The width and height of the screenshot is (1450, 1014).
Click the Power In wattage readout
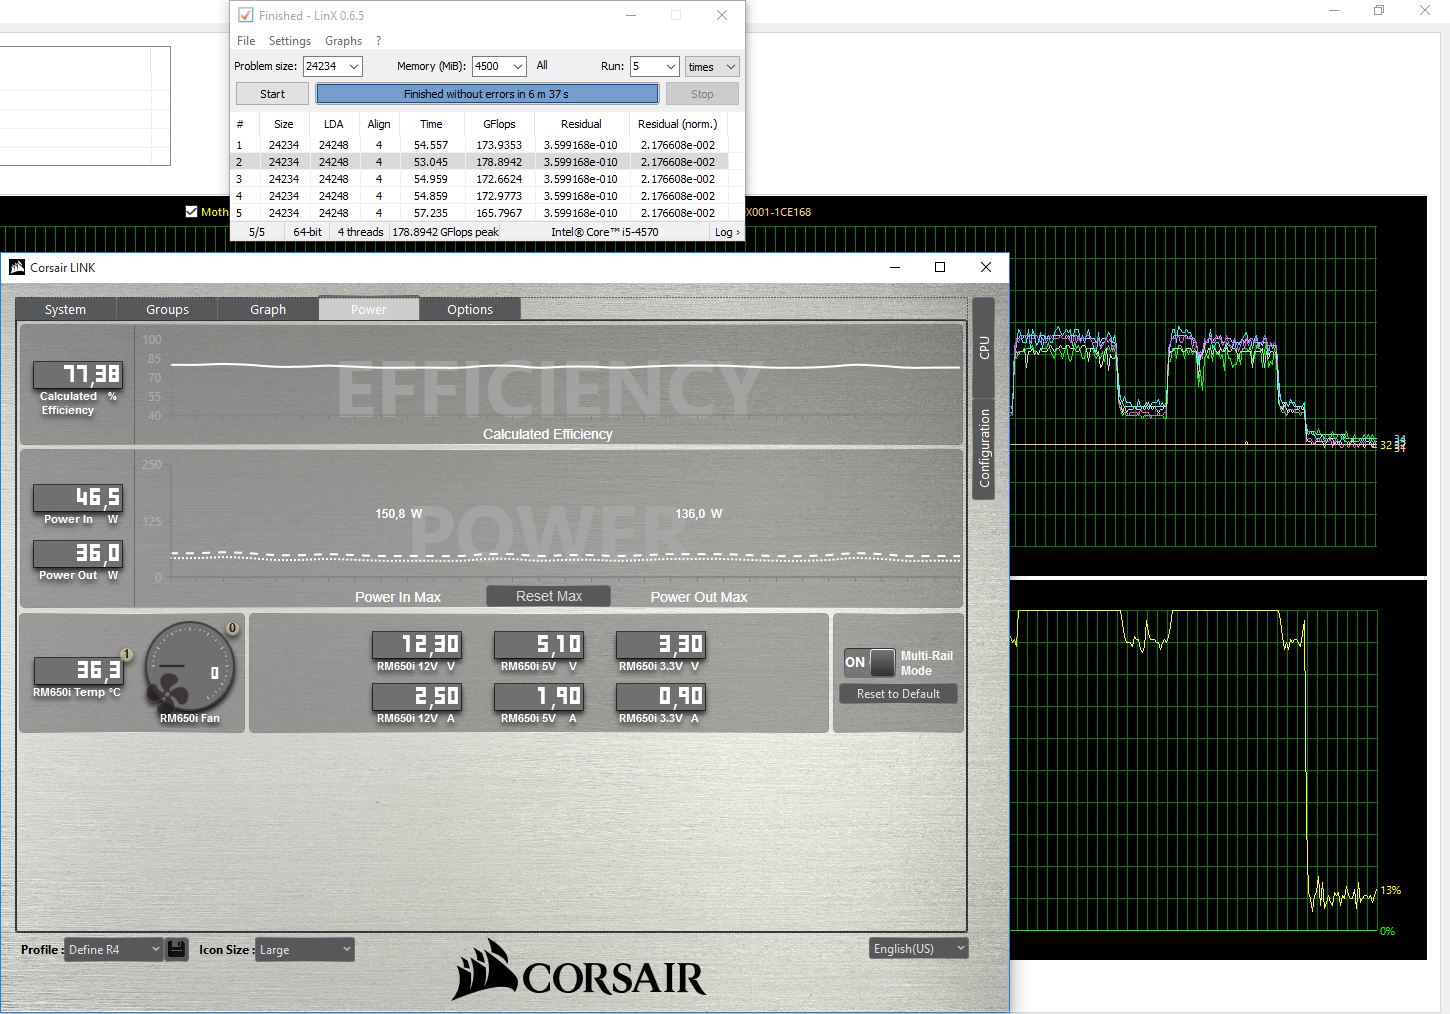[78, 497]
